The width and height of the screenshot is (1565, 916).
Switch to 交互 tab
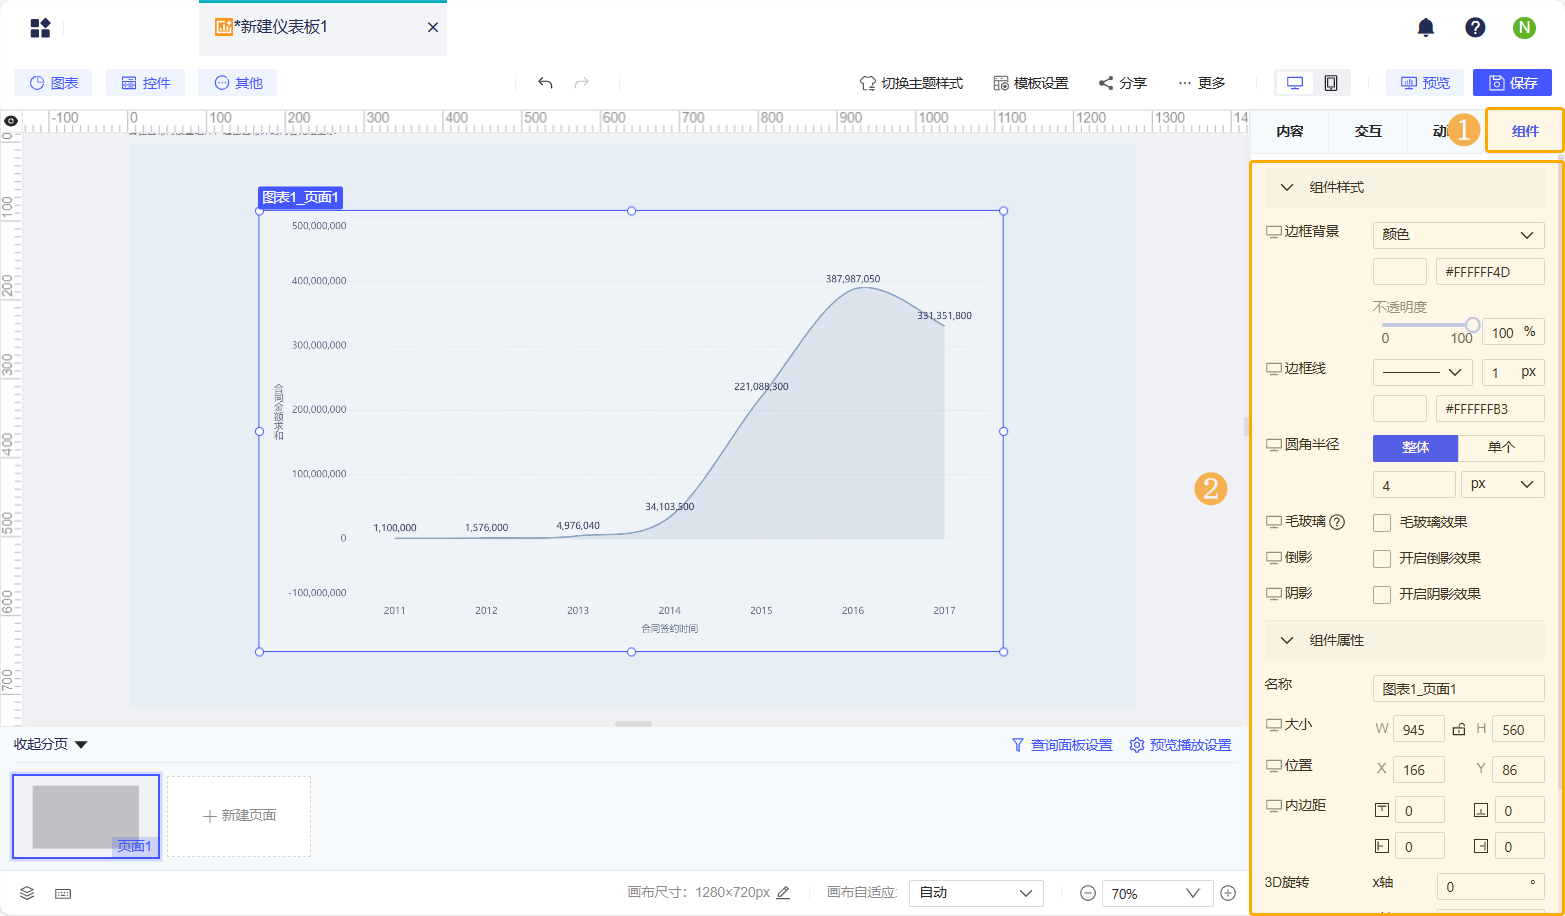pyautogui.click(x=1368, y=131)
